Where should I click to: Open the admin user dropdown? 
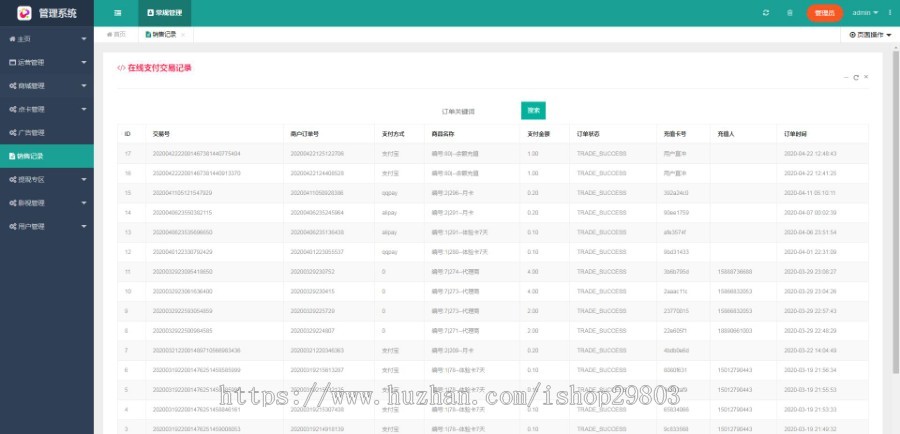[865, 13]
